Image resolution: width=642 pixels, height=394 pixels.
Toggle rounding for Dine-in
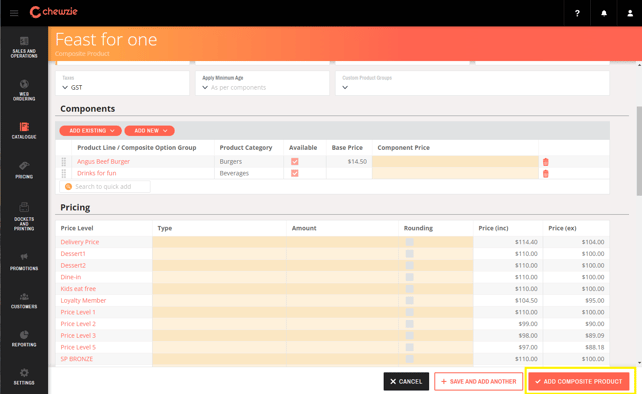[x=409, y=277]
